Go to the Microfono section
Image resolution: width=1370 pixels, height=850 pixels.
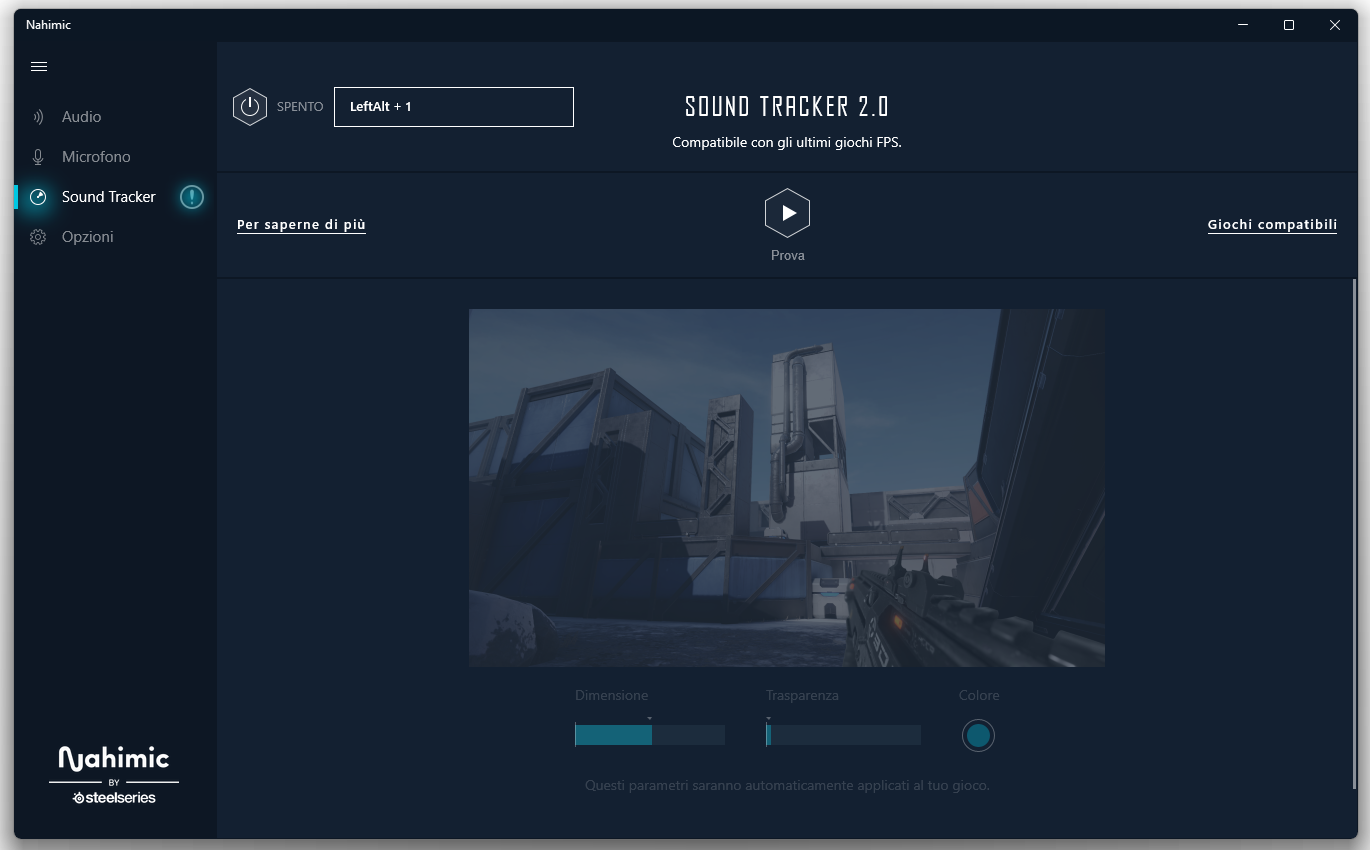coord(96,157)
